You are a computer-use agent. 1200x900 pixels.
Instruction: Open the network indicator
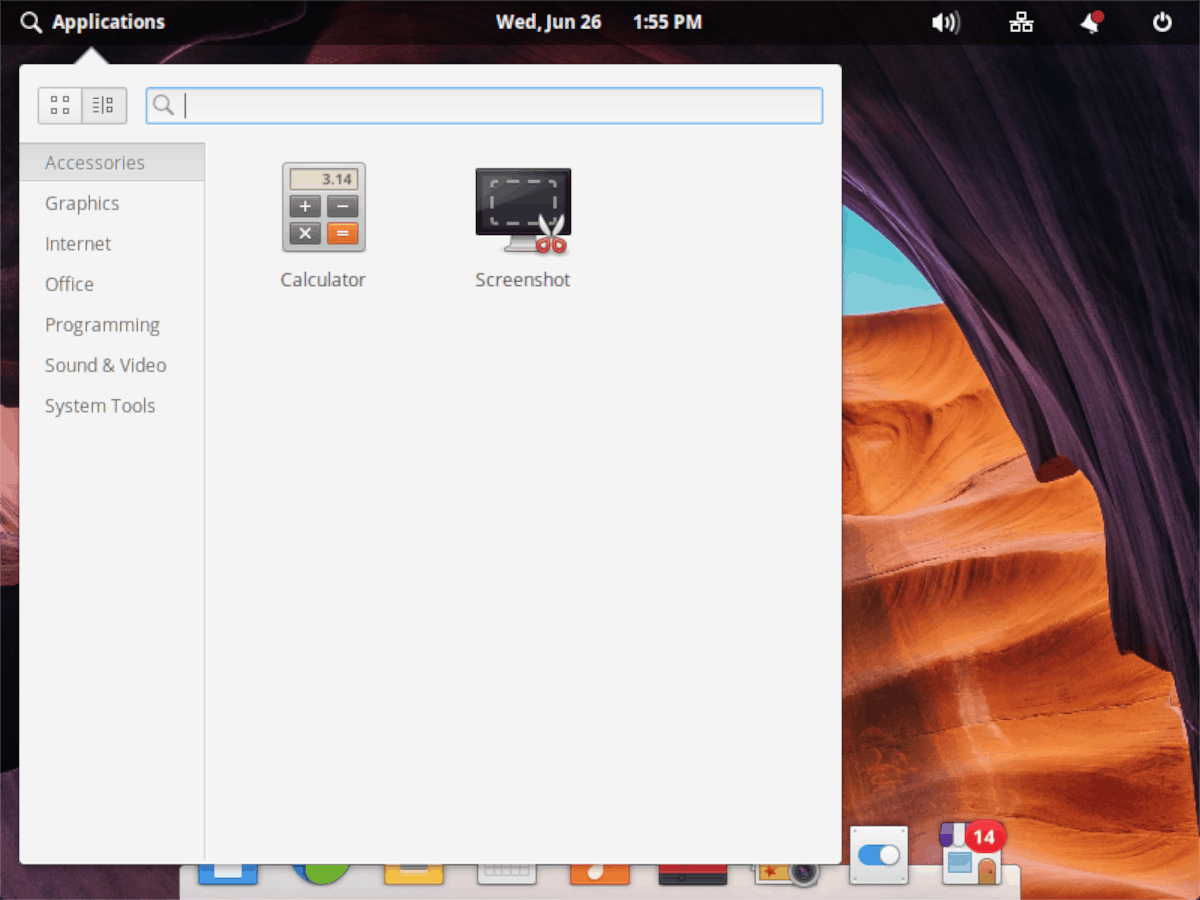1021,22
